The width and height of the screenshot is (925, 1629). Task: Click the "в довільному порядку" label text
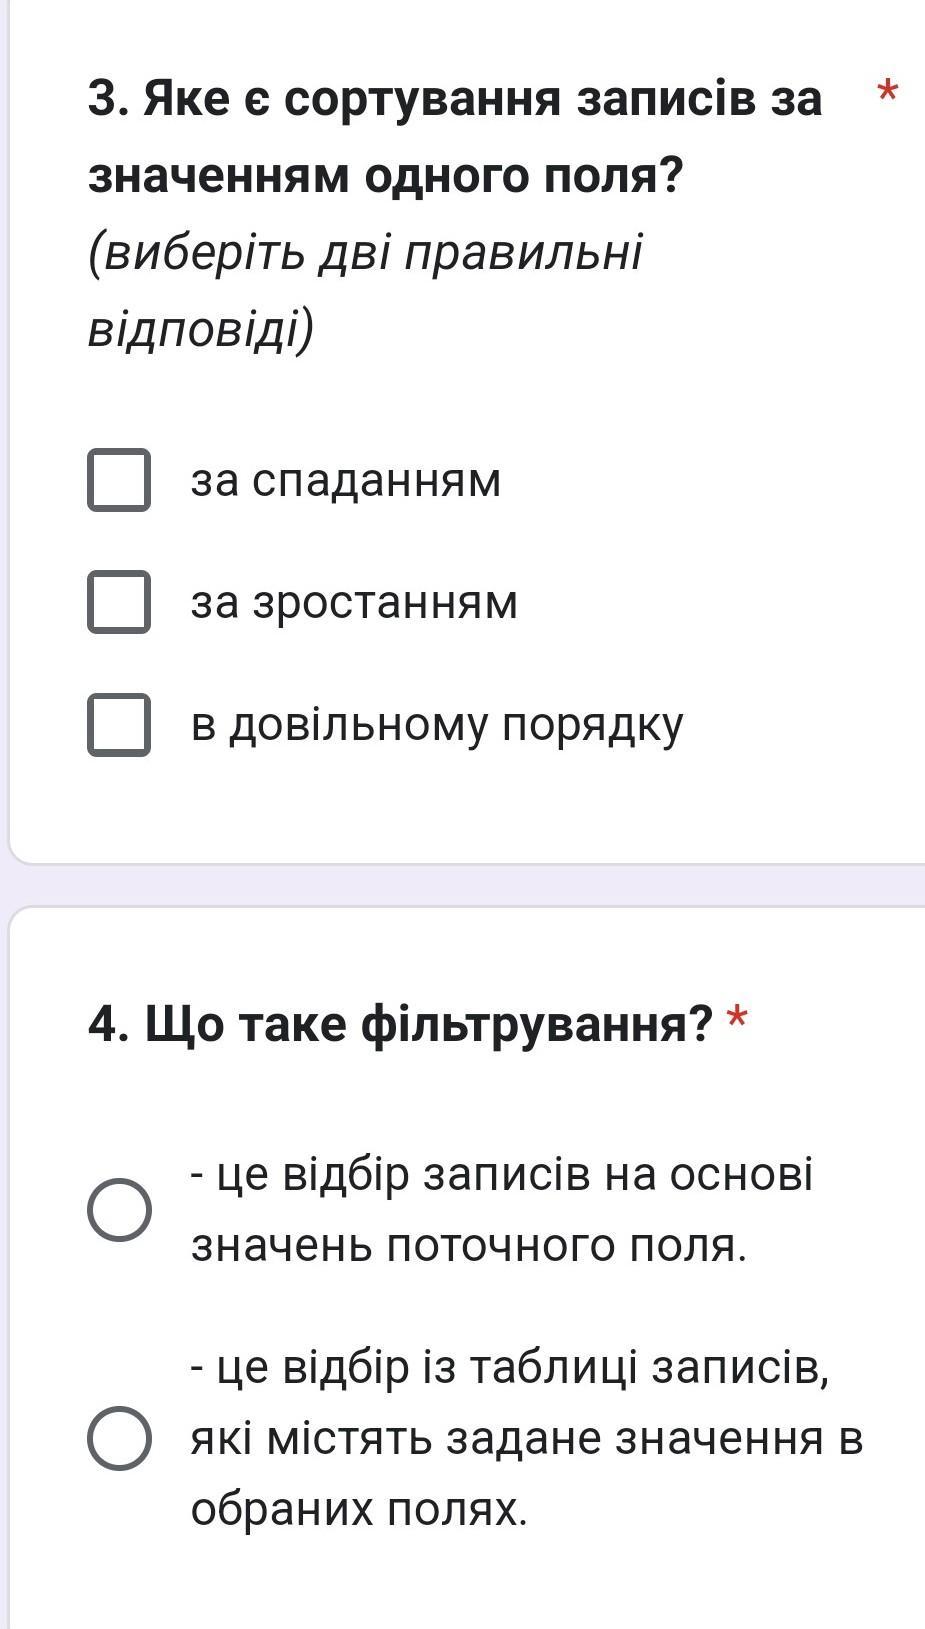pos(437,724)
